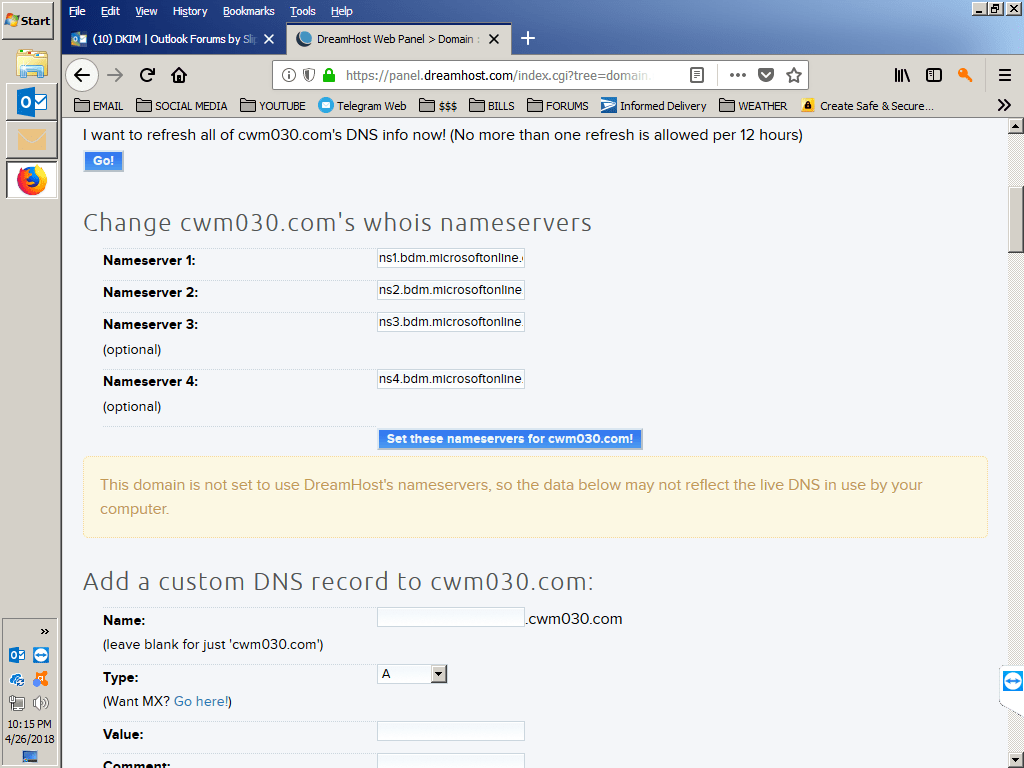Open Avast from the system tray
The image size is (1024, 768).
point(40,679)
